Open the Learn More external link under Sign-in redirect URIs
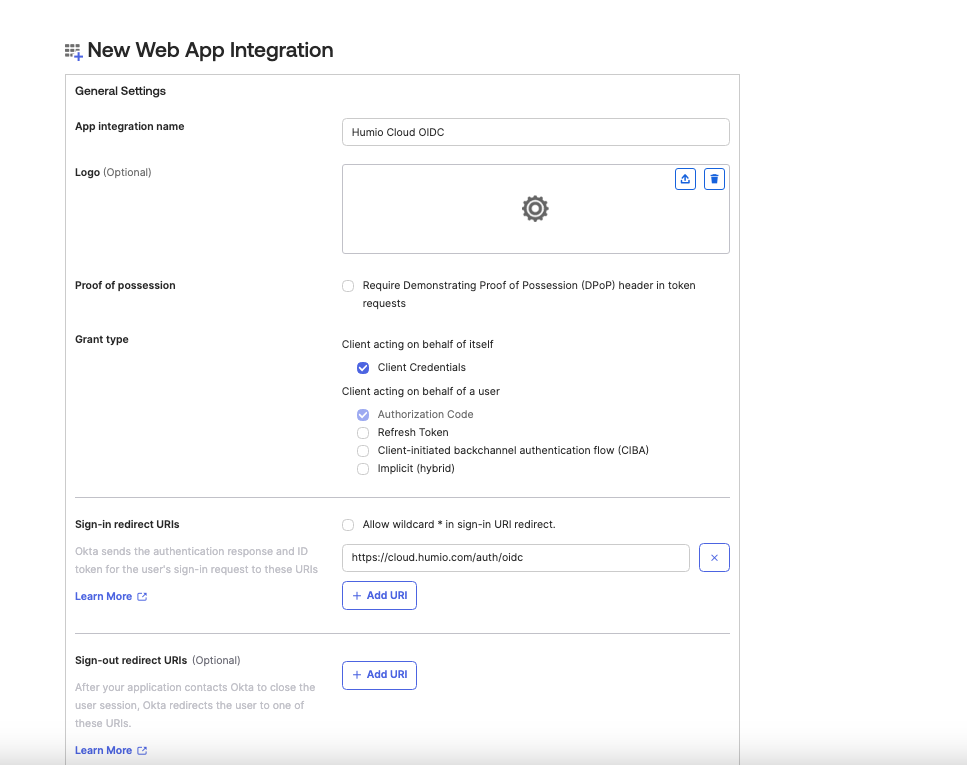 coord(104,596)
